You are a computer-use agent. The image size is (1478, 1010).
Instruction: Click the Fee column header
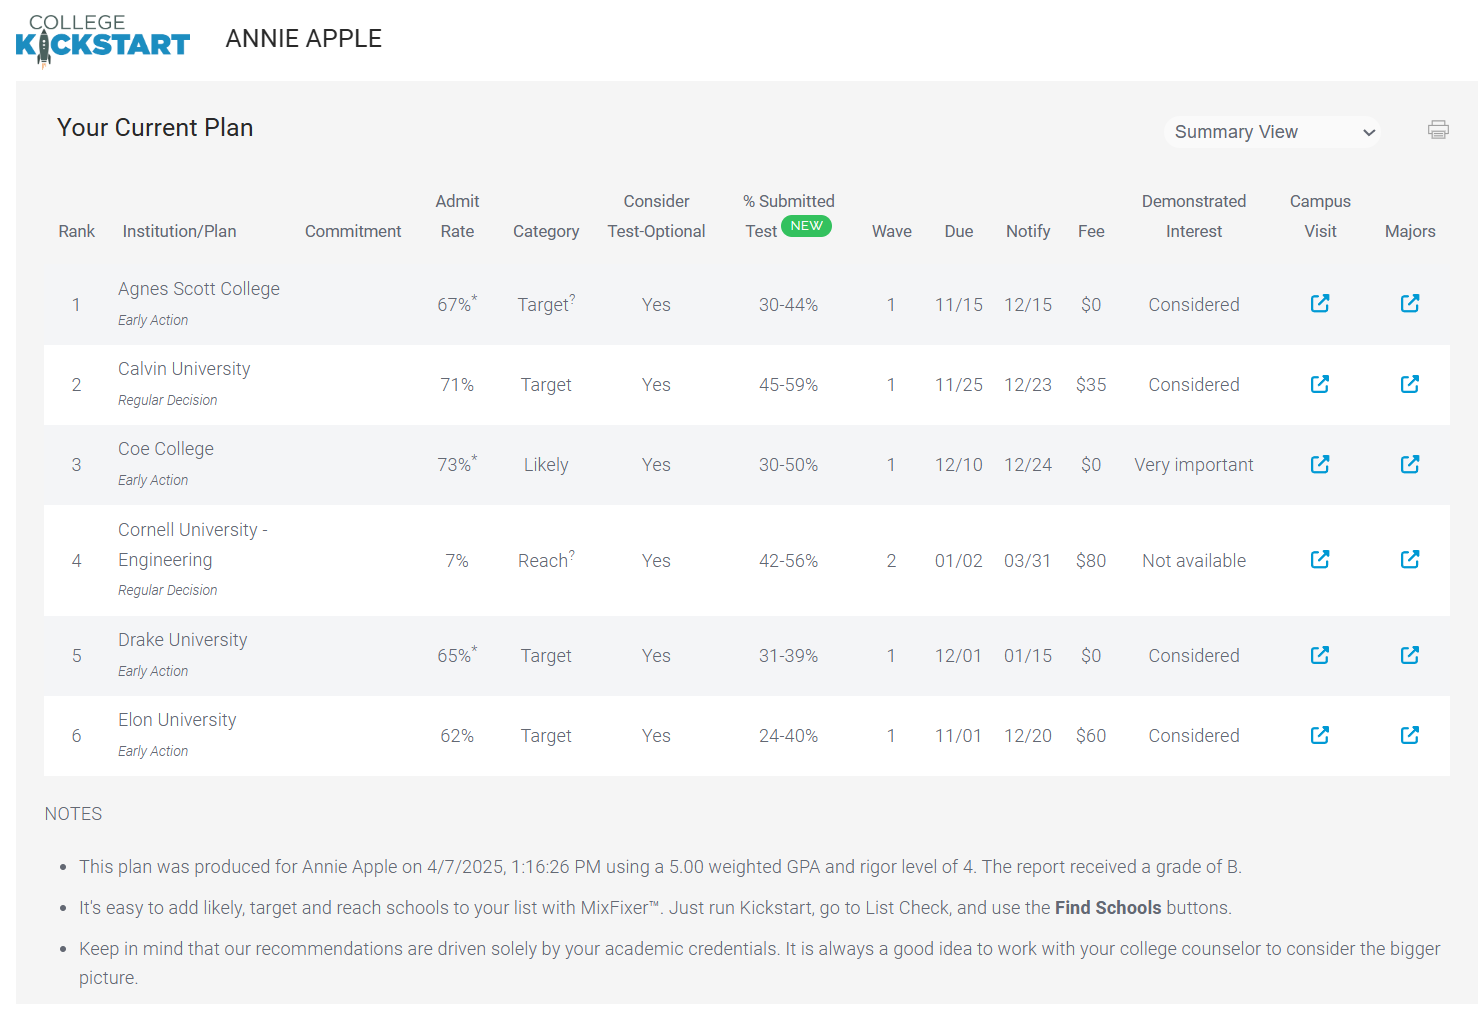pos(1091,231)
